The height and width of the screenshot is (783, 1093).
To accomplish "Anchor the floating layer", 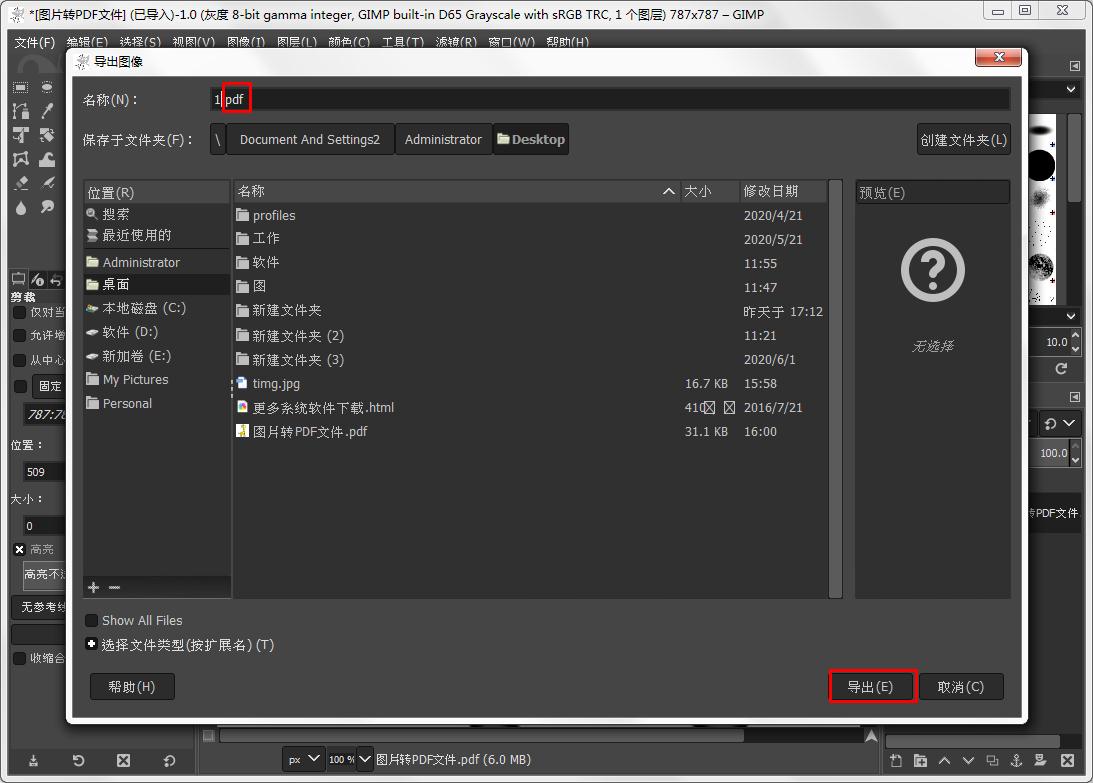I will coord(1017,761).
